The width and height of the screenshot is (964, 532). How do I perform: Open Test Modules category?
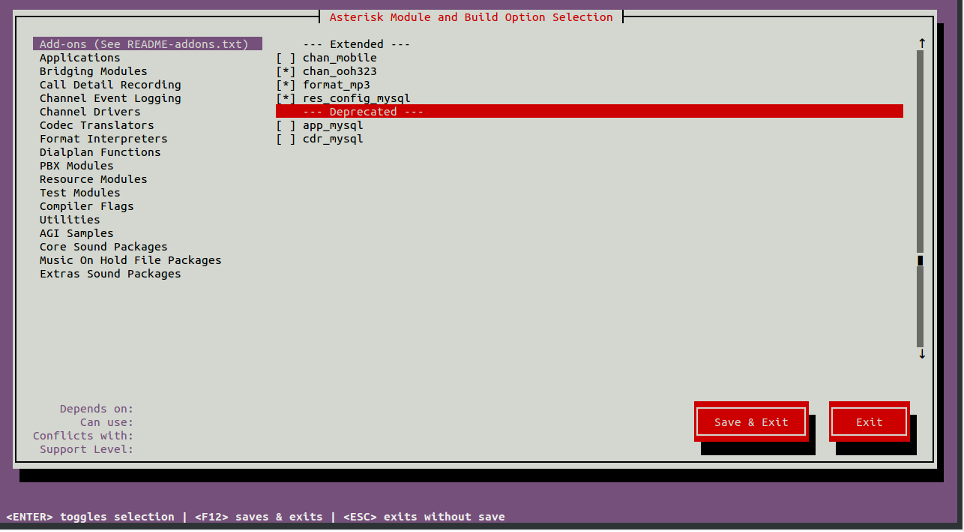(80, 193)
